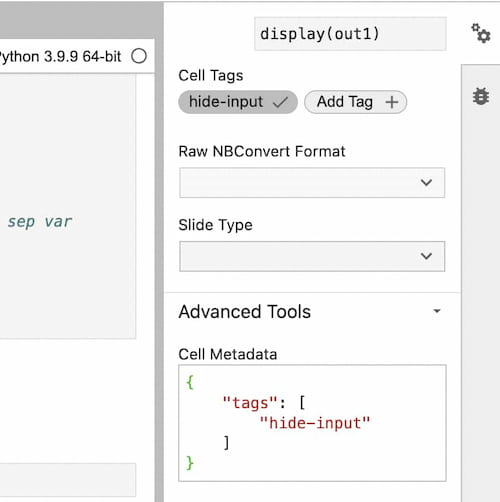This screenshot has height=502, width=500.
Task: Click the Advanced Tools heading
Action: click(245, 312)
